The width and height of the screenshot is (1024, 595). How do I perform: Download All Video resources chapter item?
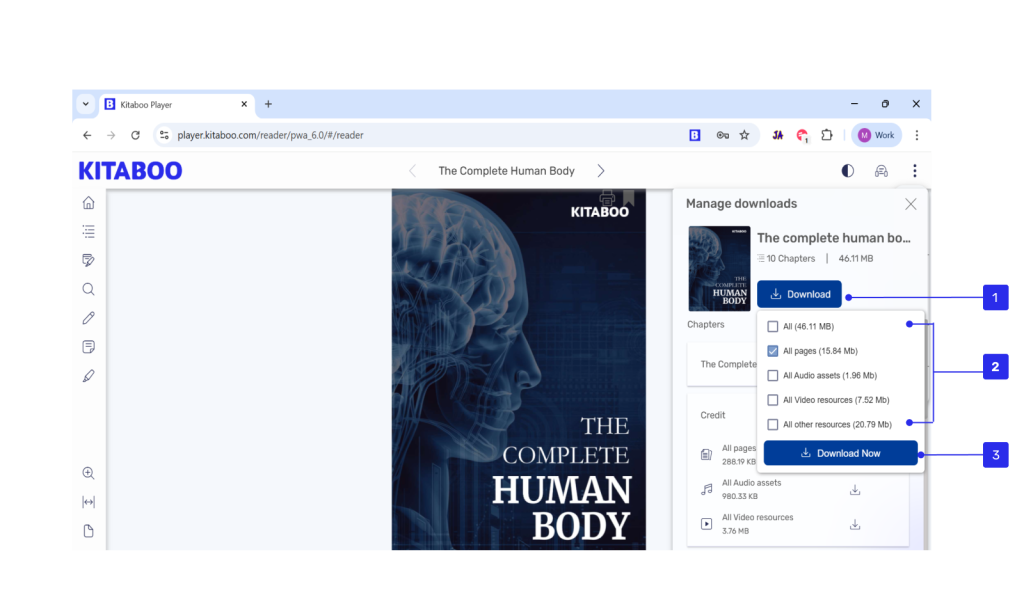click(855, 524)
